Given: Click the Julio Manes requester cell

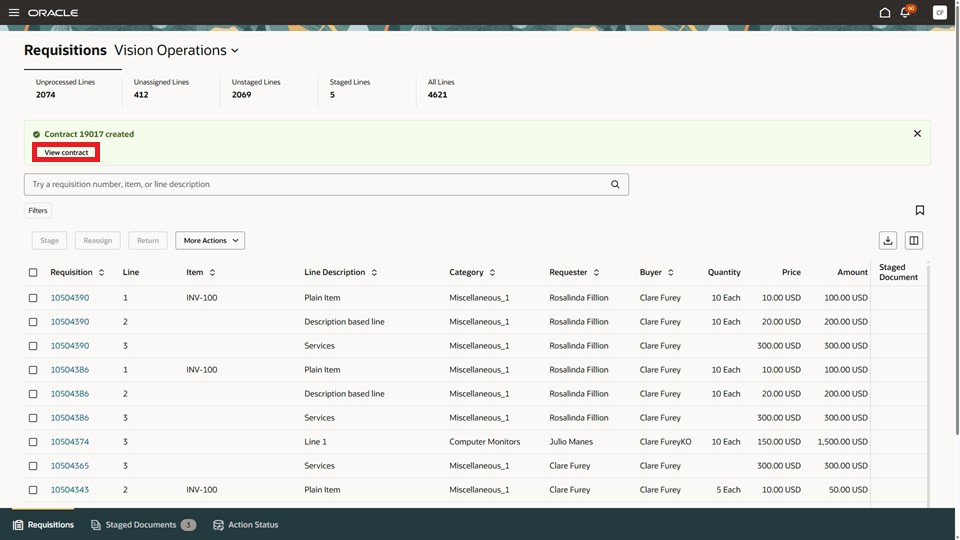Looking at the screenshot, I should (571, 441).
